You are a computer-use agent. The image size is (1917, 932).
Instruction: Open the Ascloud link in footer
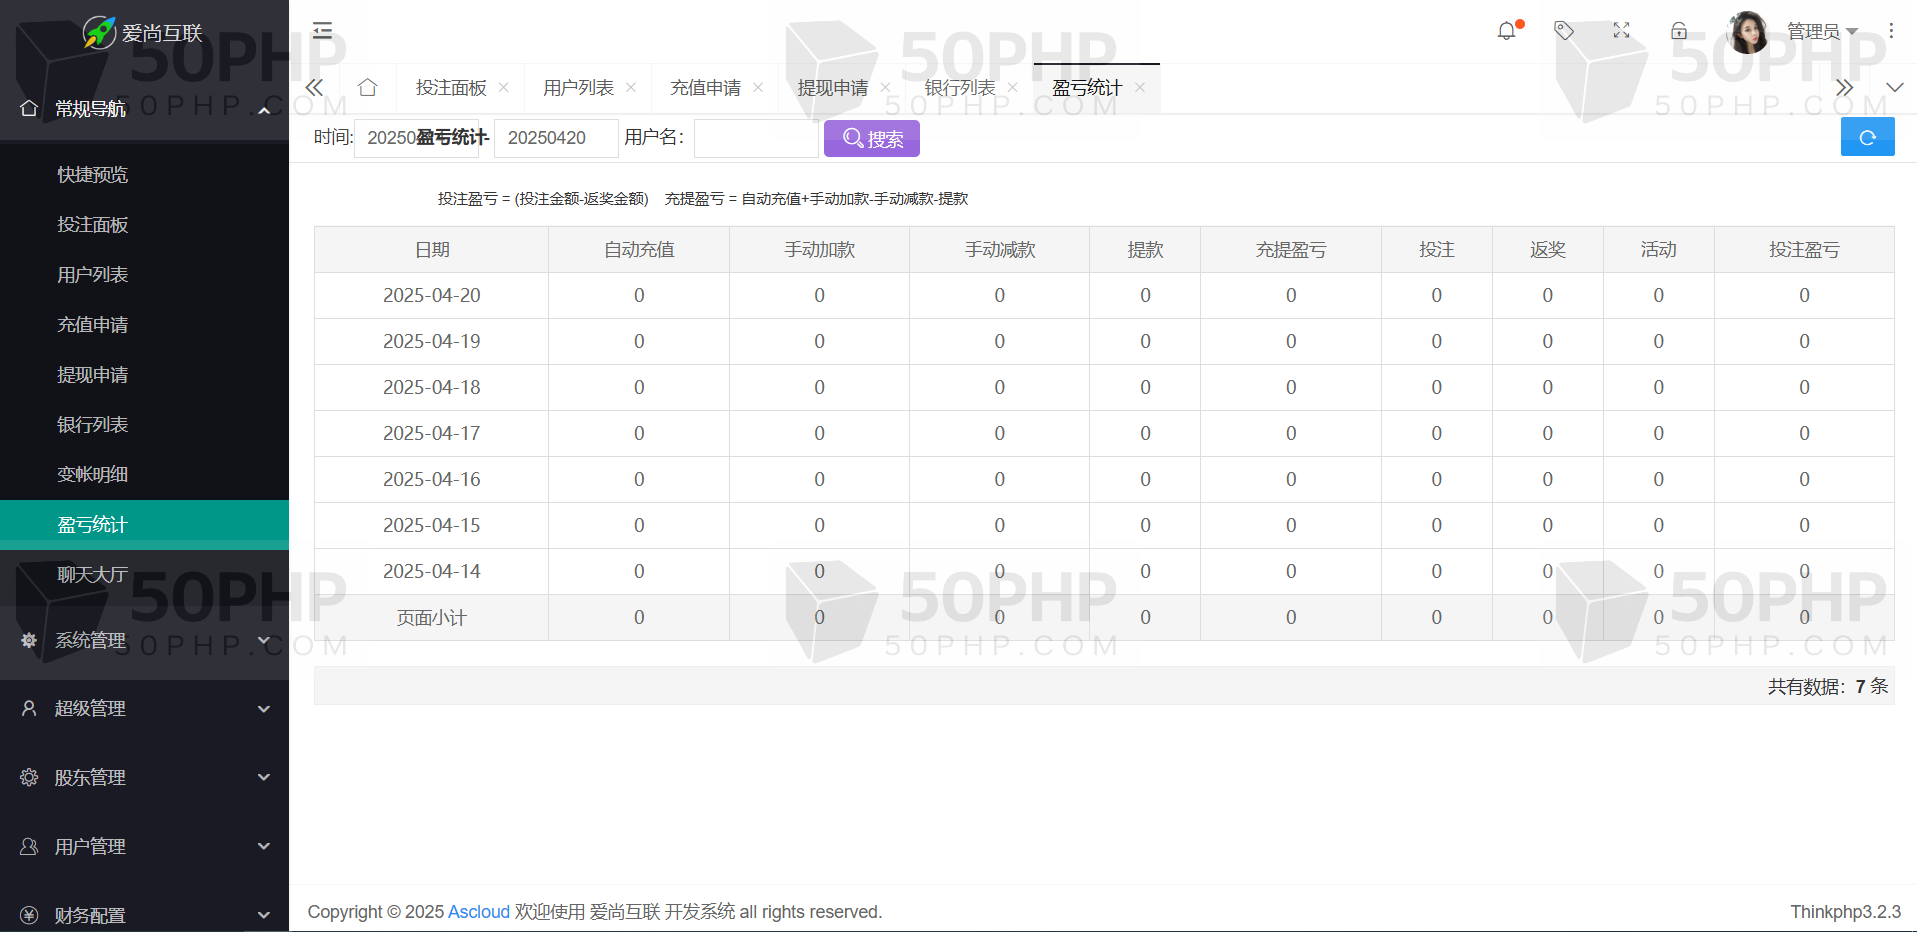[478, 912]
